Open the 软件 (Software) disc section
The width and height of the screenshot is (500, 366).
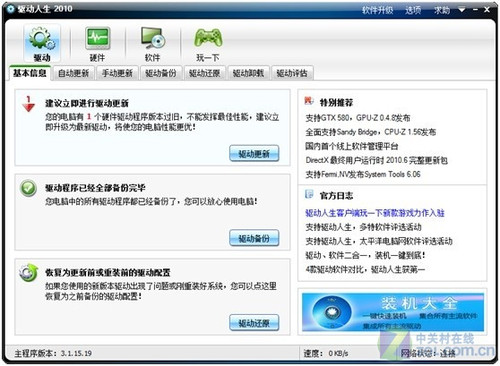coord(153,44)
